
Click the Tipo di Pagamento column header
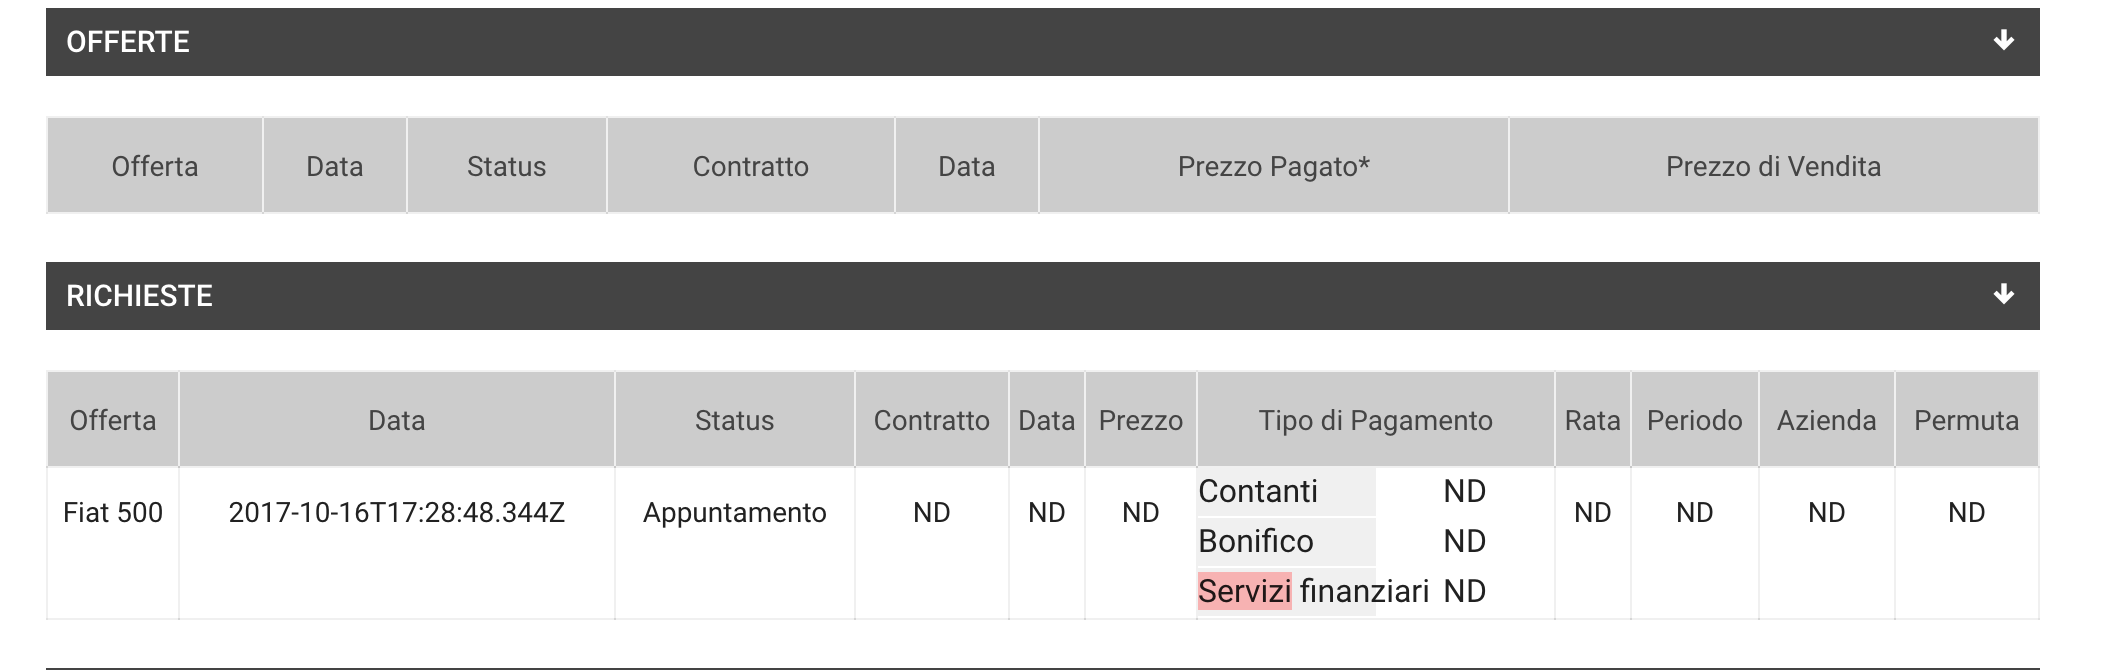[x=1375, y=420]
